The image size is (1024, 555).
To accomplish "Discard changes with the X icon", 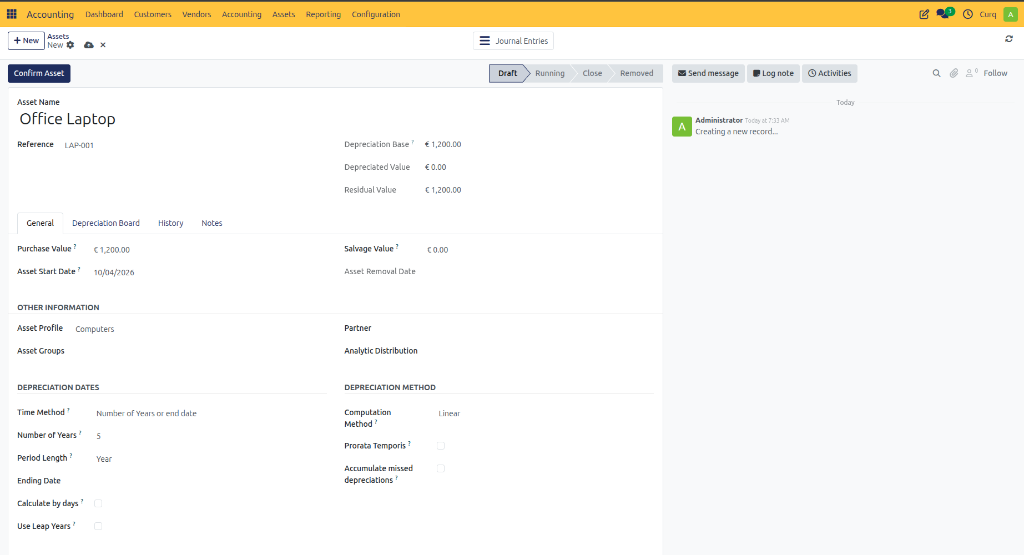I will click(x=103, y=45).
